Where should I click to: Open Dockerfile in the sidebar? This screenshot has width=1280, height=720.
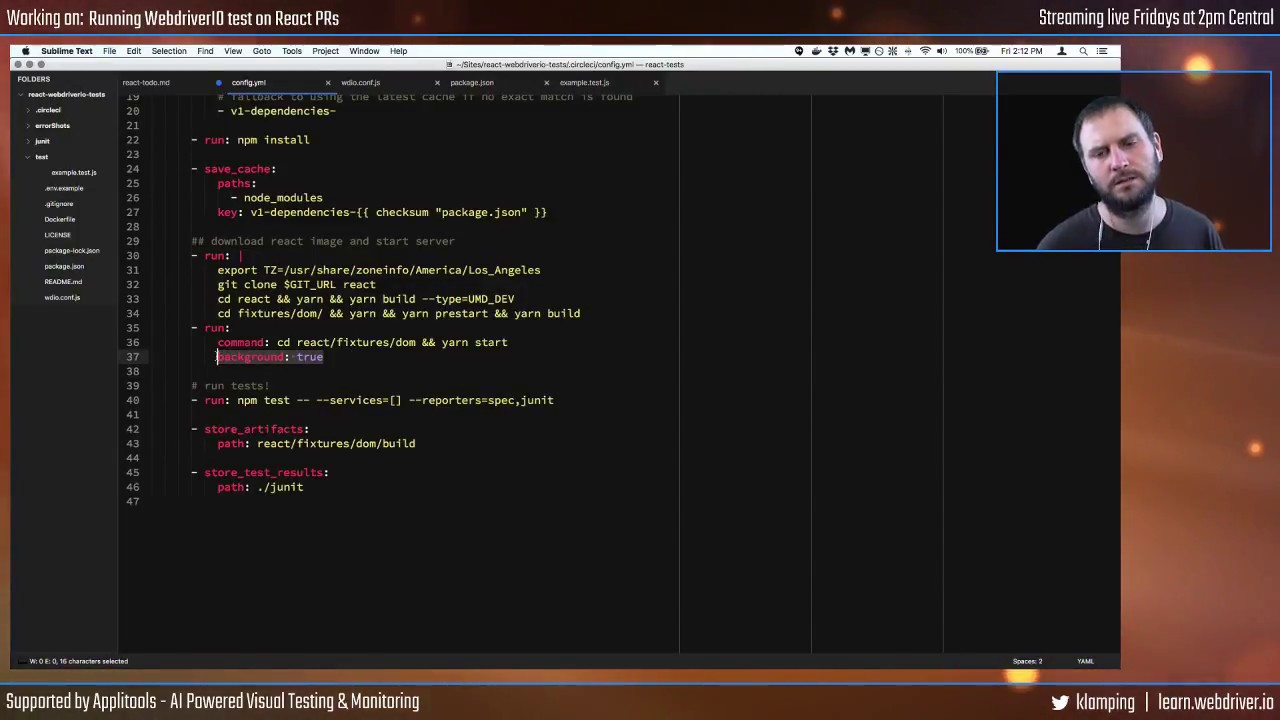pos(60,219)
